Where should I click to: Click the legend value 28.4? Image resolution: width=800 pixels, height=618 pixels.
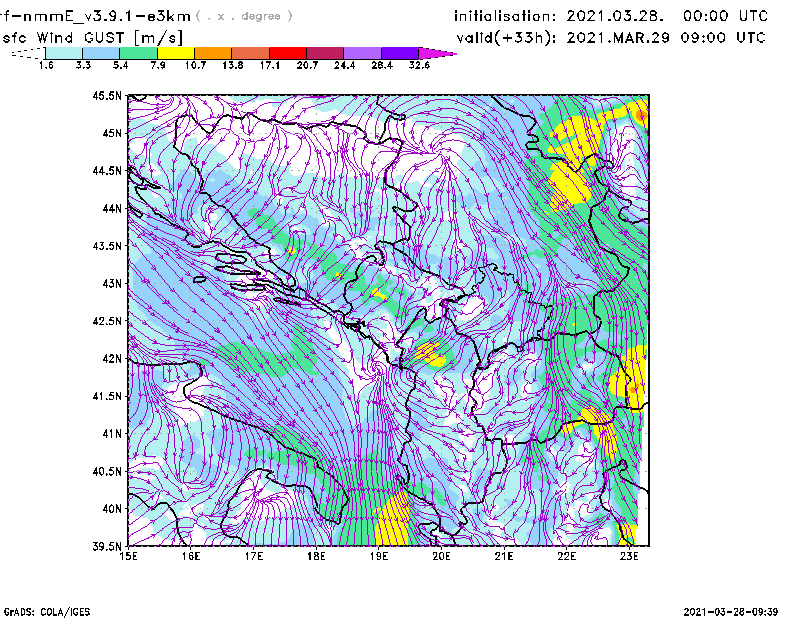[x=382, y=65]
